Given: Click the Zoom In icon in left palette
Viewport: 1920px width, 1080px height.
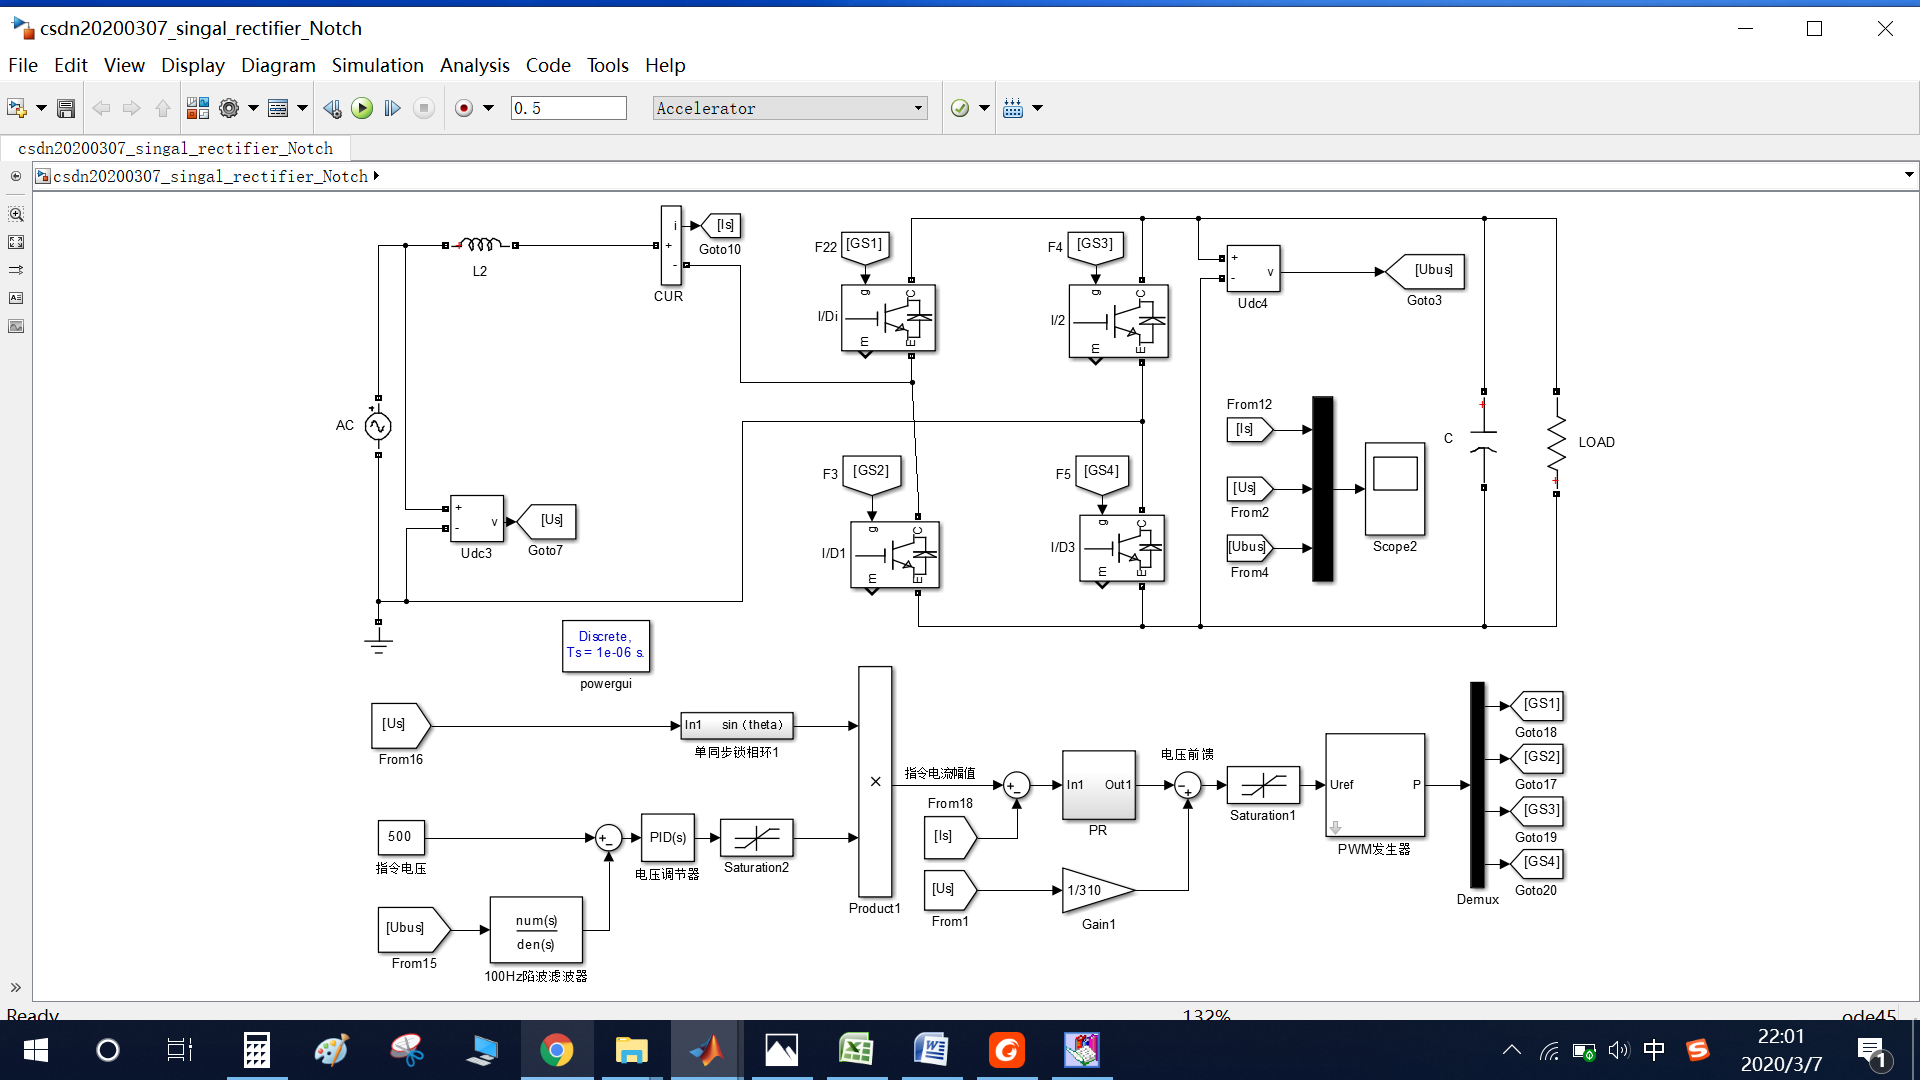Looking at the screenshot, I should (x=16, y=214).
